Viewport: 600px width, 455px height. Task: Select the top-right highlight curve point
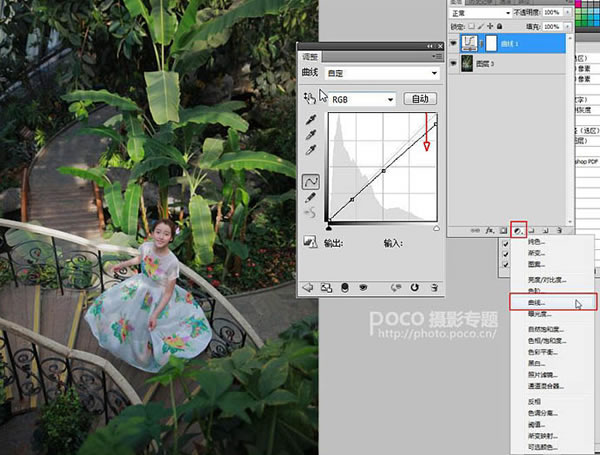pyautogui.click(x=436, y=124)
